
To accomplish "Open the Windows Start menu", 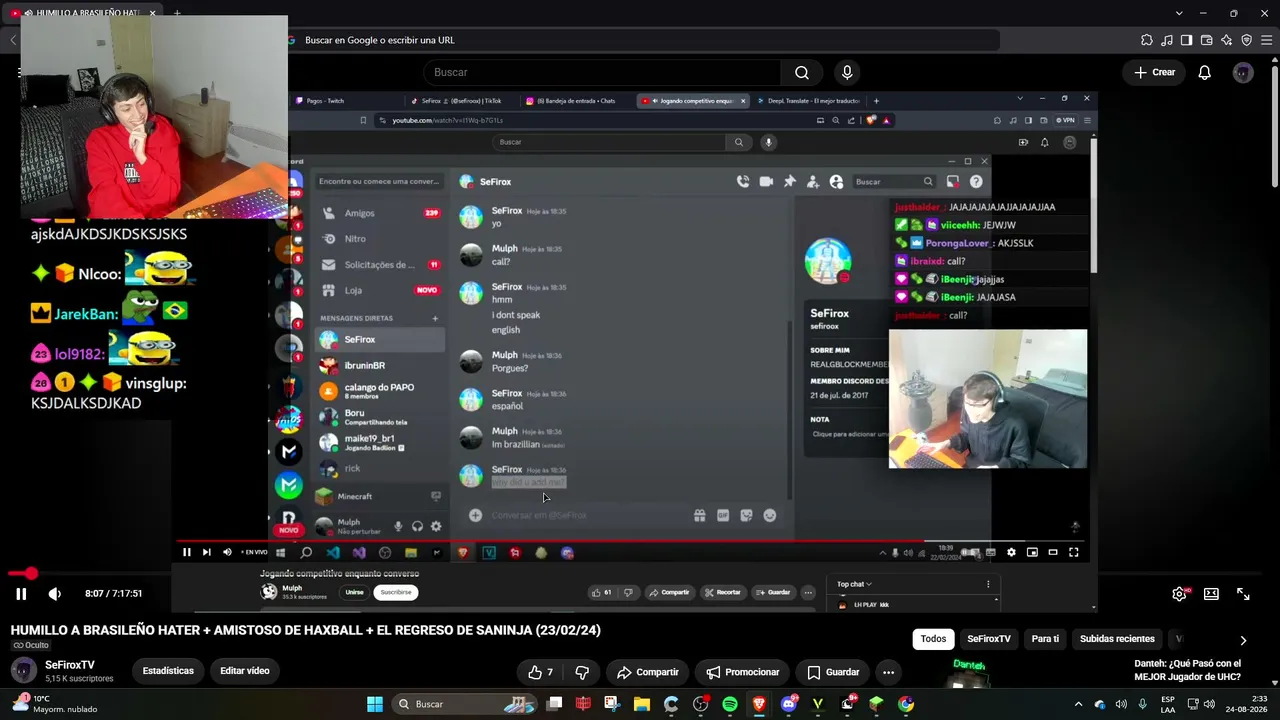I will pyautogui.click(x=375, y=704).
